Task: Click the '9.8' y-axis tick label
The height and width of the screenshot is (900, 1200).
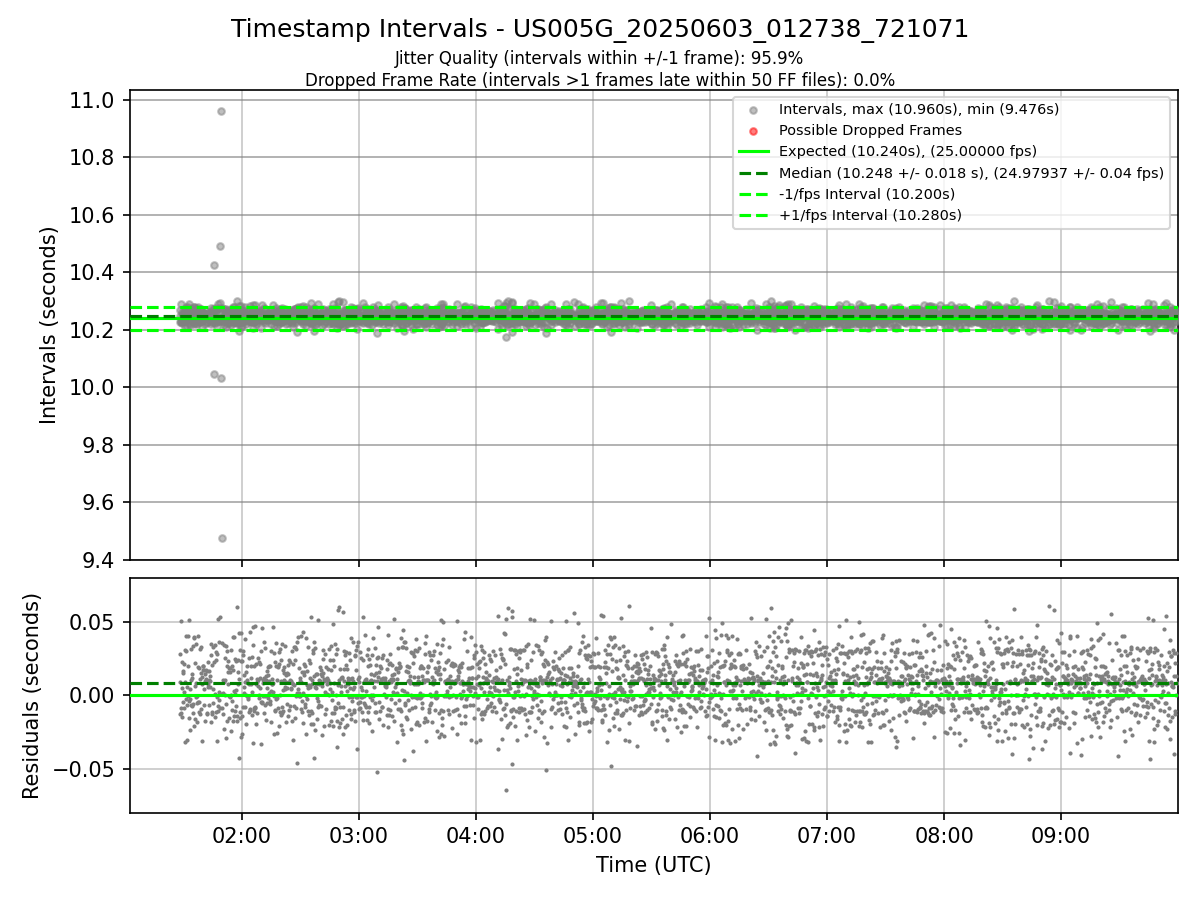Action: pyautogui.click(x=98, y=445)
